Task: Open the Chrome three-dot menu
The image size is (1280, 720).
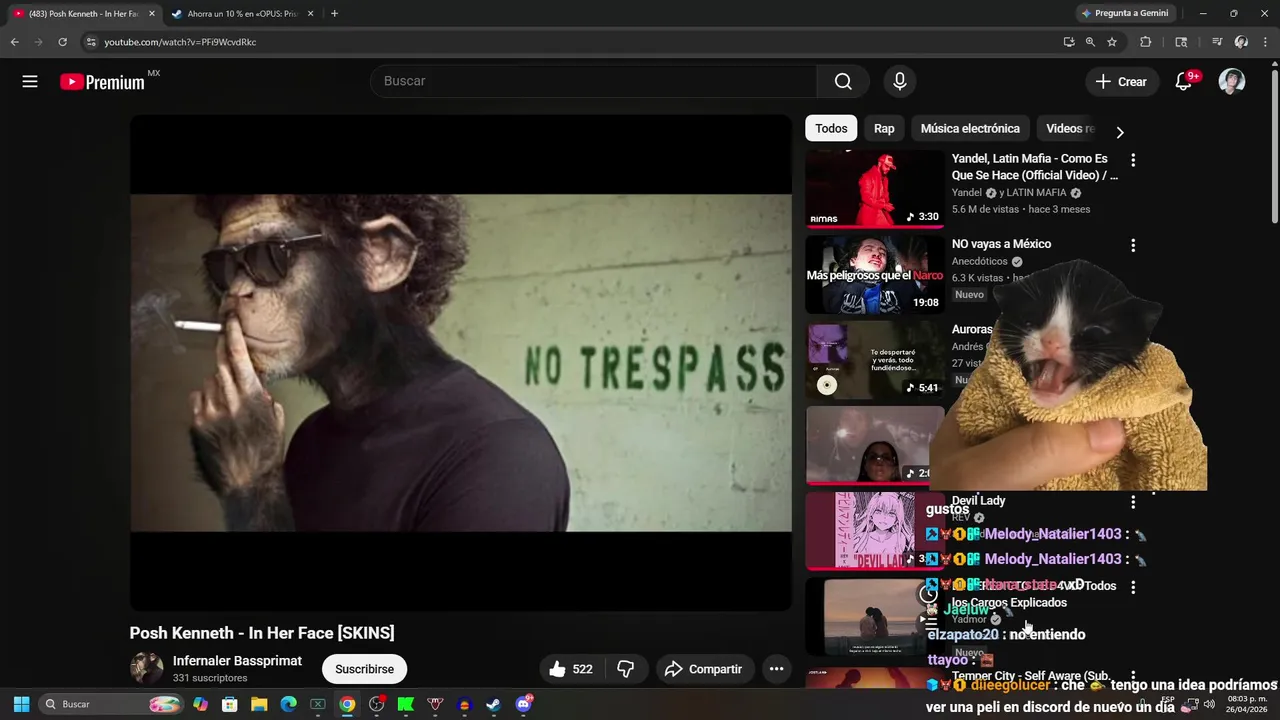Action: pos(1266,42)
